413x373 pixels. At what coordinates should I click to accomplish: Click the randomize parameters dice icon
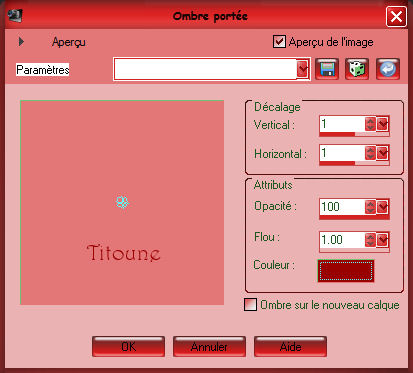[x=357, y=69]
